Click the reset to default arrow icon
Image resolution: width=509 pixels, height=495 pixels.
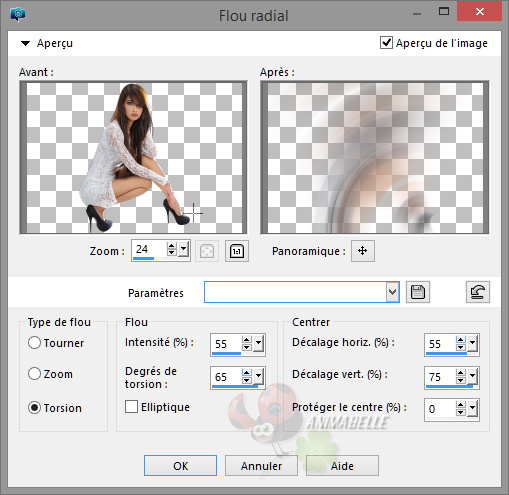(x=478, y=292)
